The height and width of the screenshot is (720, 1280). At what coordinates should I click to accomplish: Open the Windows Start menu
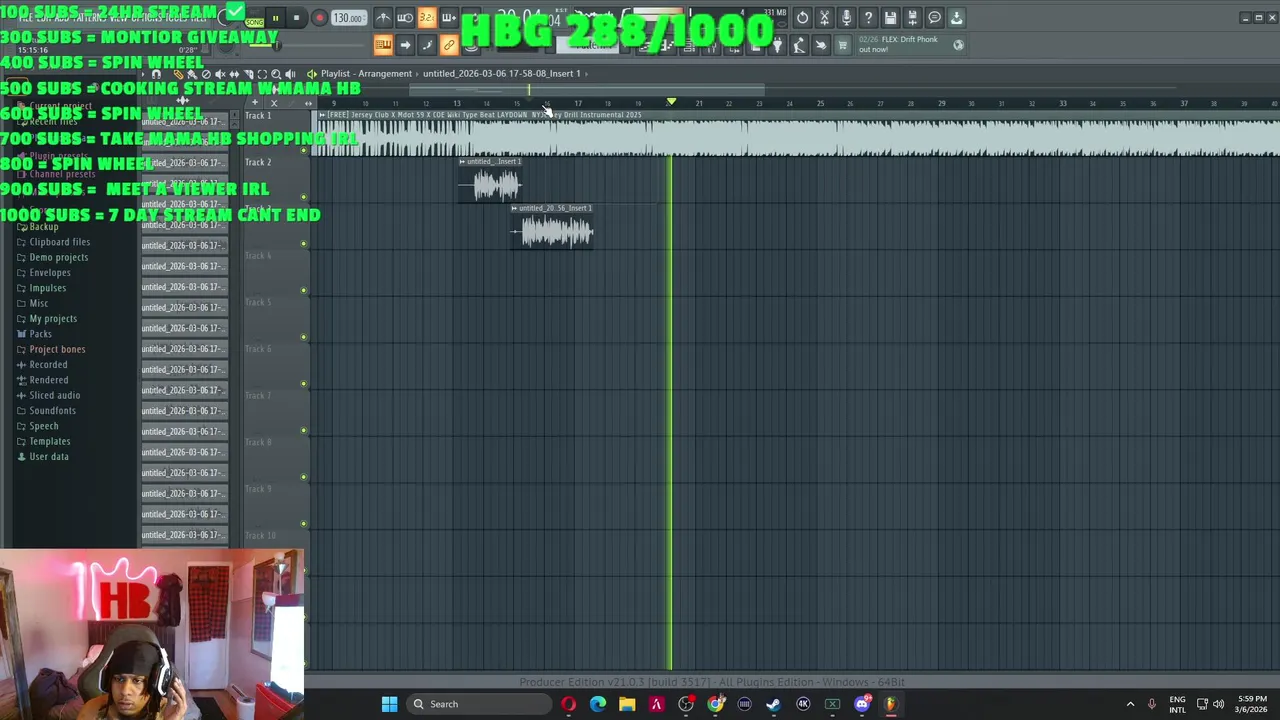[389, 704]
